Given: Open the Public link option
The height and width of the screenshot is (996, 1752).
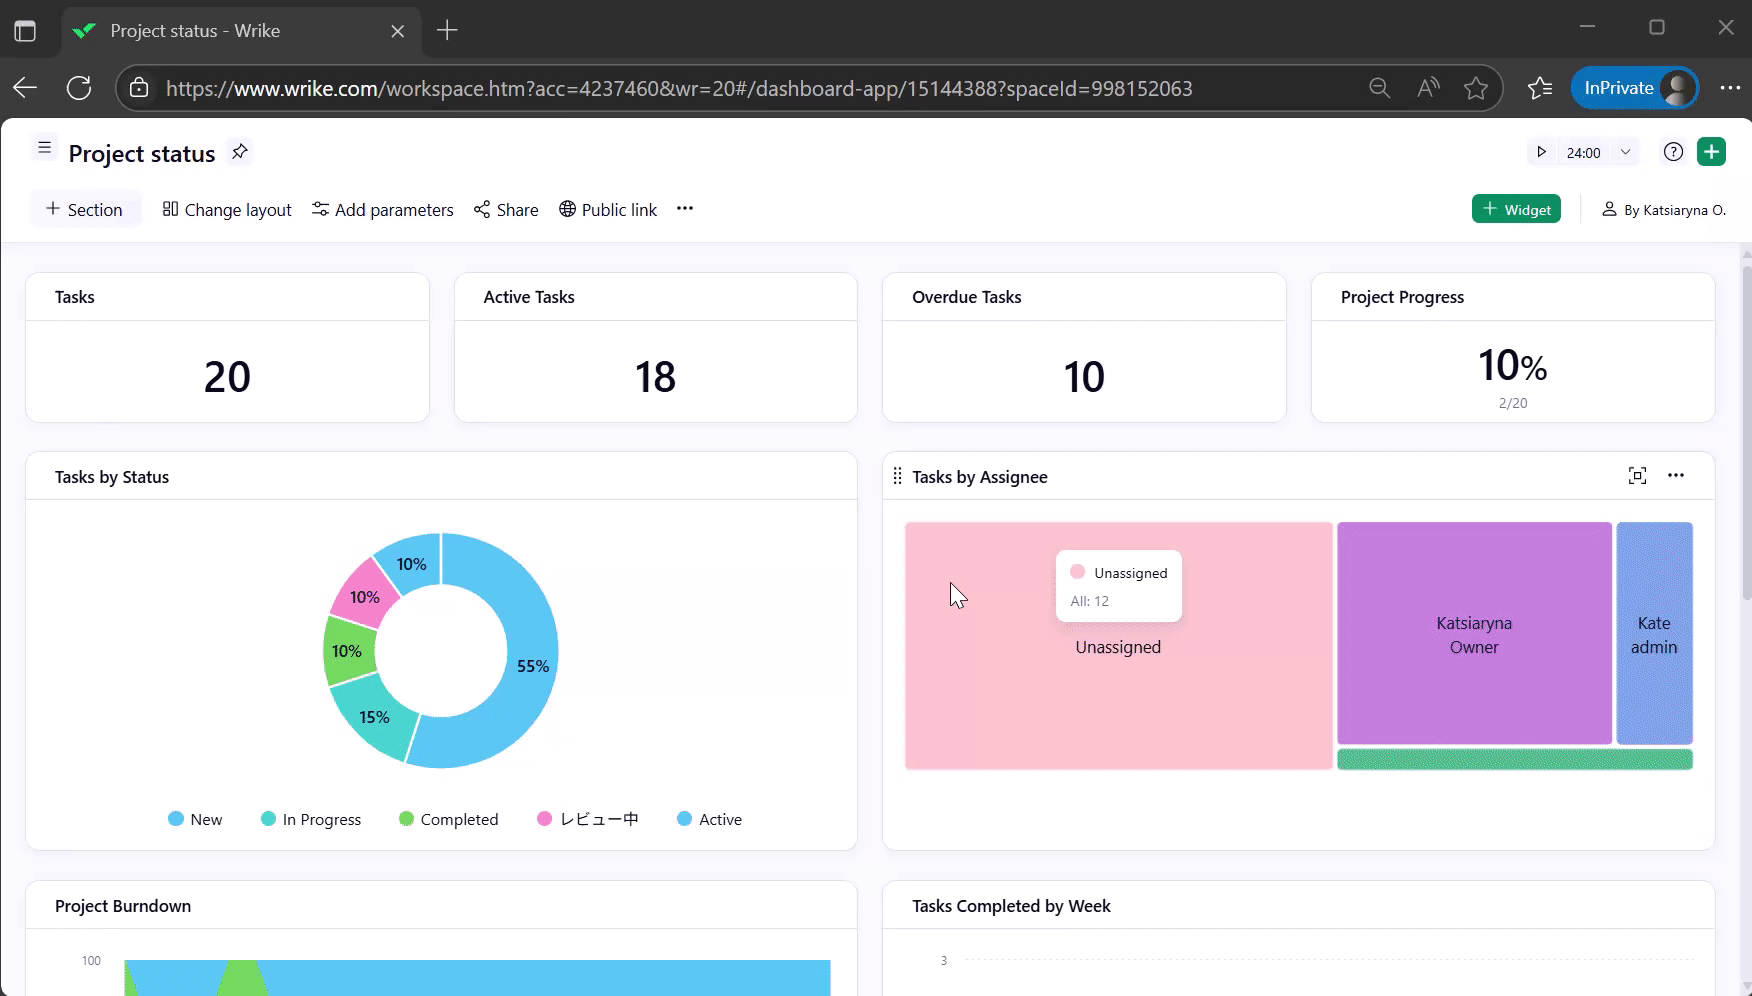Looking at the screenshot, I should click(x=608, y=209).
